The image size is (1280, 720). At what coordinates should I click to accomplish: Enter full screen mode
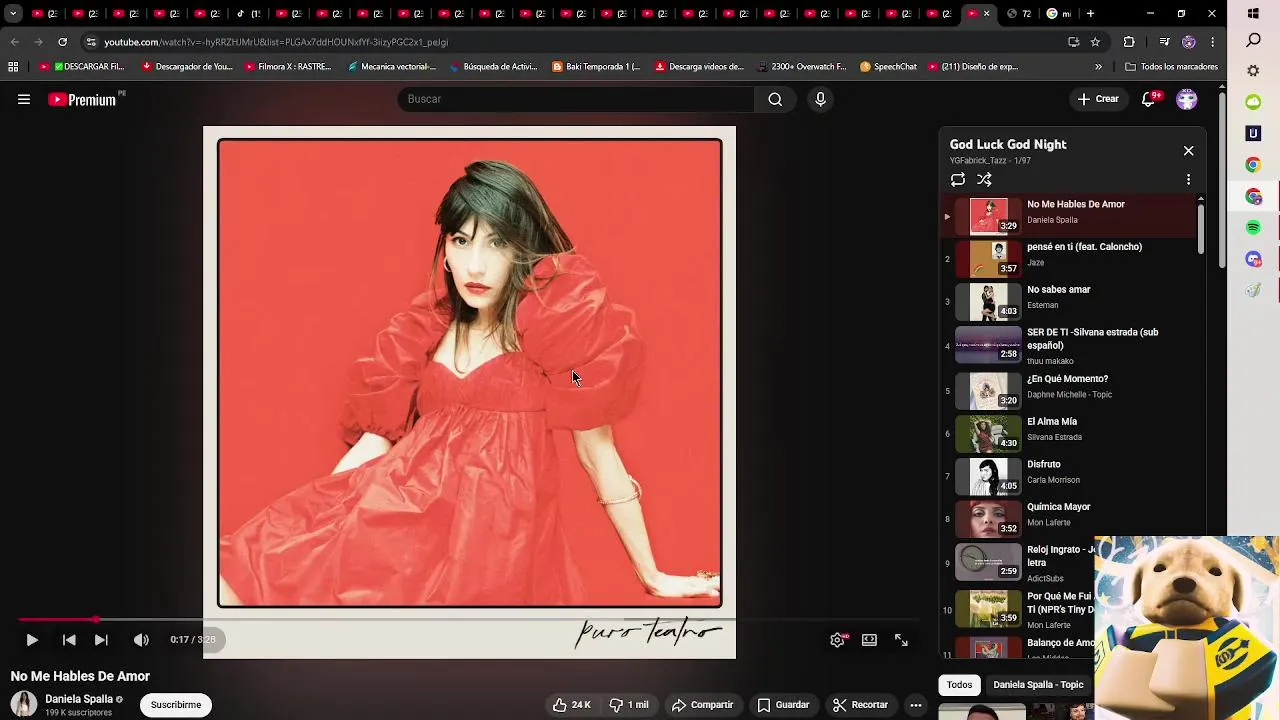(x=901, y=640)
